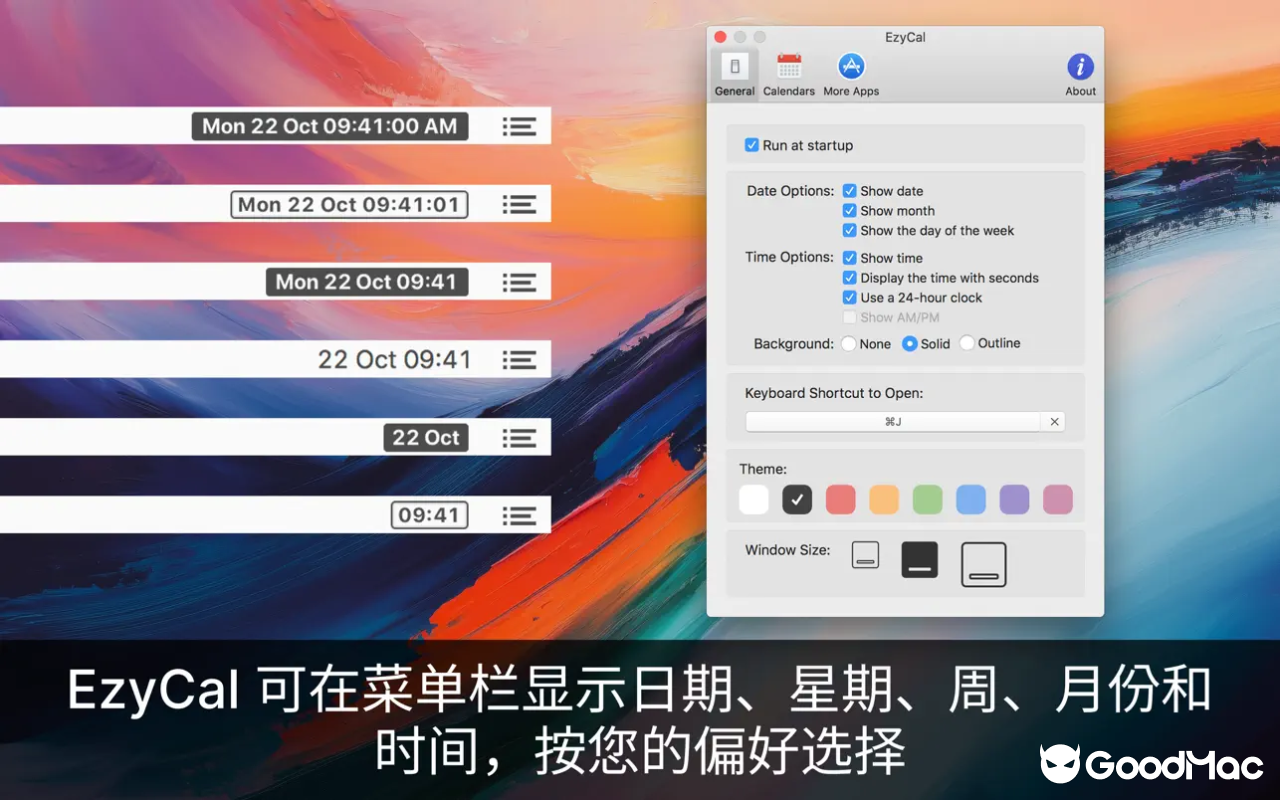This screenshot has width=1280, height=800.
Task: Click the solid Mon 22 Oct 09:41 clock
Action: coord(367,282)
